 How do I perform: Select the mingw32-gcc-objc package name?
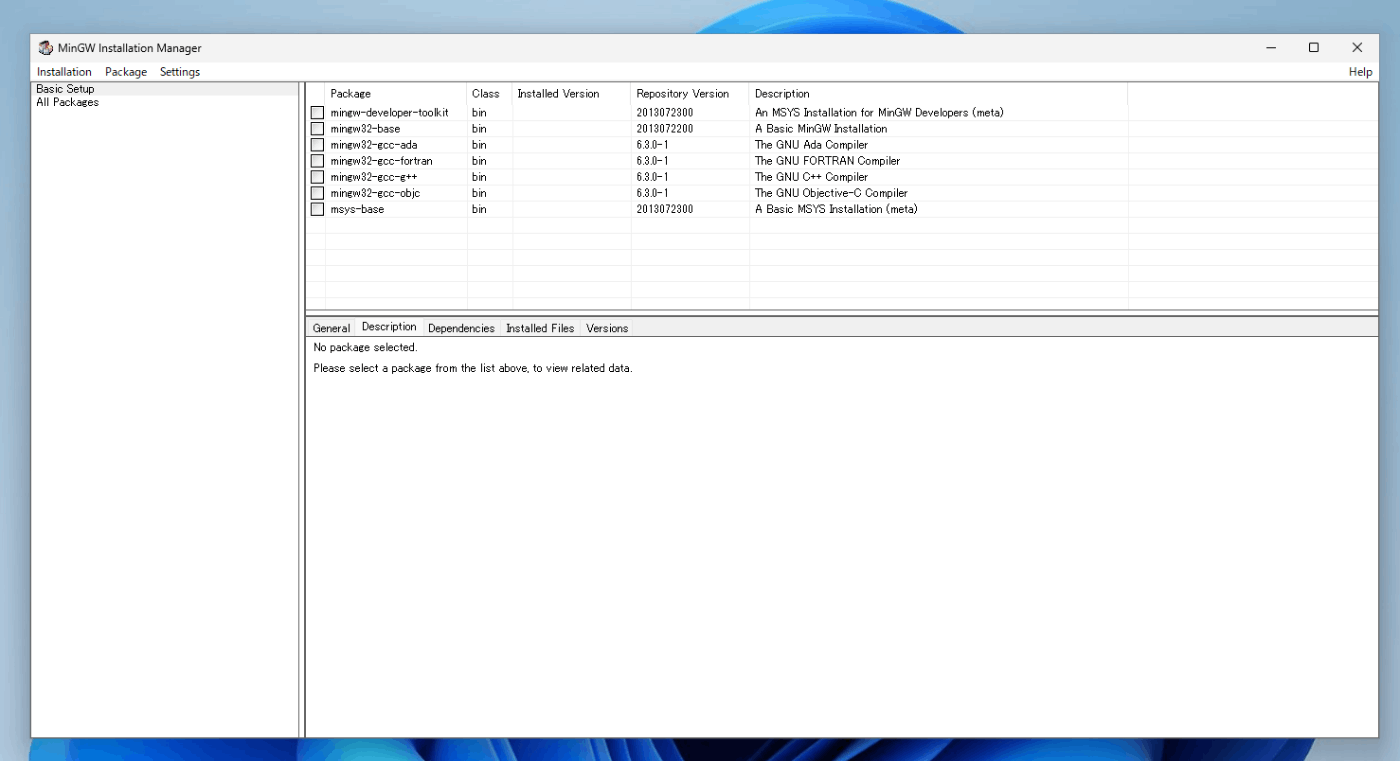tap(375, 193)
